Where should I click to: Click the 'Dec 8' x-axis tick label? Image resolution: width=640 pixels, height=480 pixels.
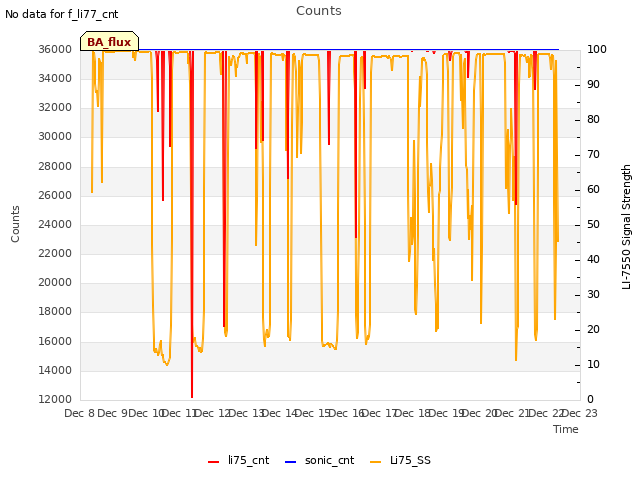[80, 413]
